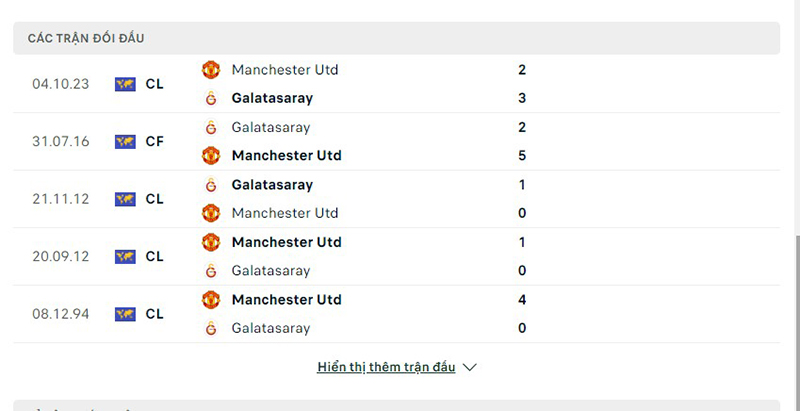Click Manchester Utd crest in 08.12.94 match

[211, 300]
